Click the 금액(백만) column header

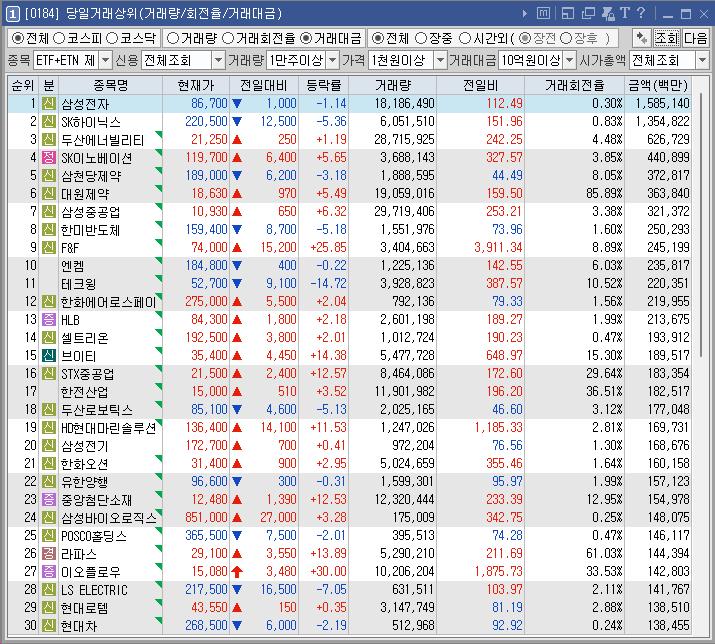(x=658, y=85)
